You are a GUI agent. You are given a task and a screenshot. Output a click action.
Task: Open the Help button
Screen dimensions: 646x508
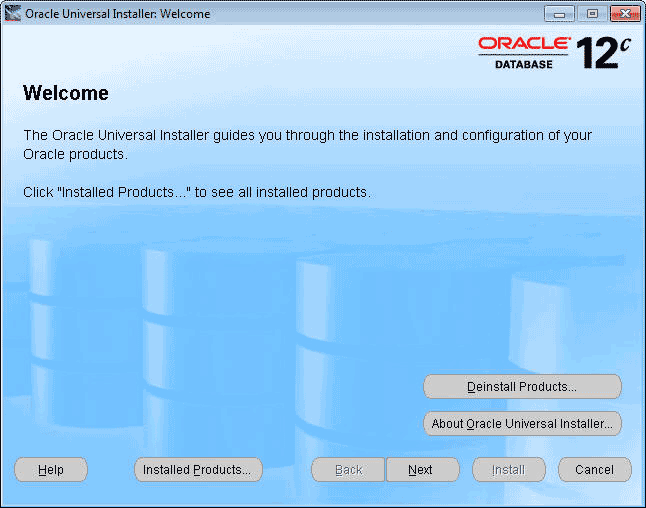pyautogui.click(x=51, y=469)
